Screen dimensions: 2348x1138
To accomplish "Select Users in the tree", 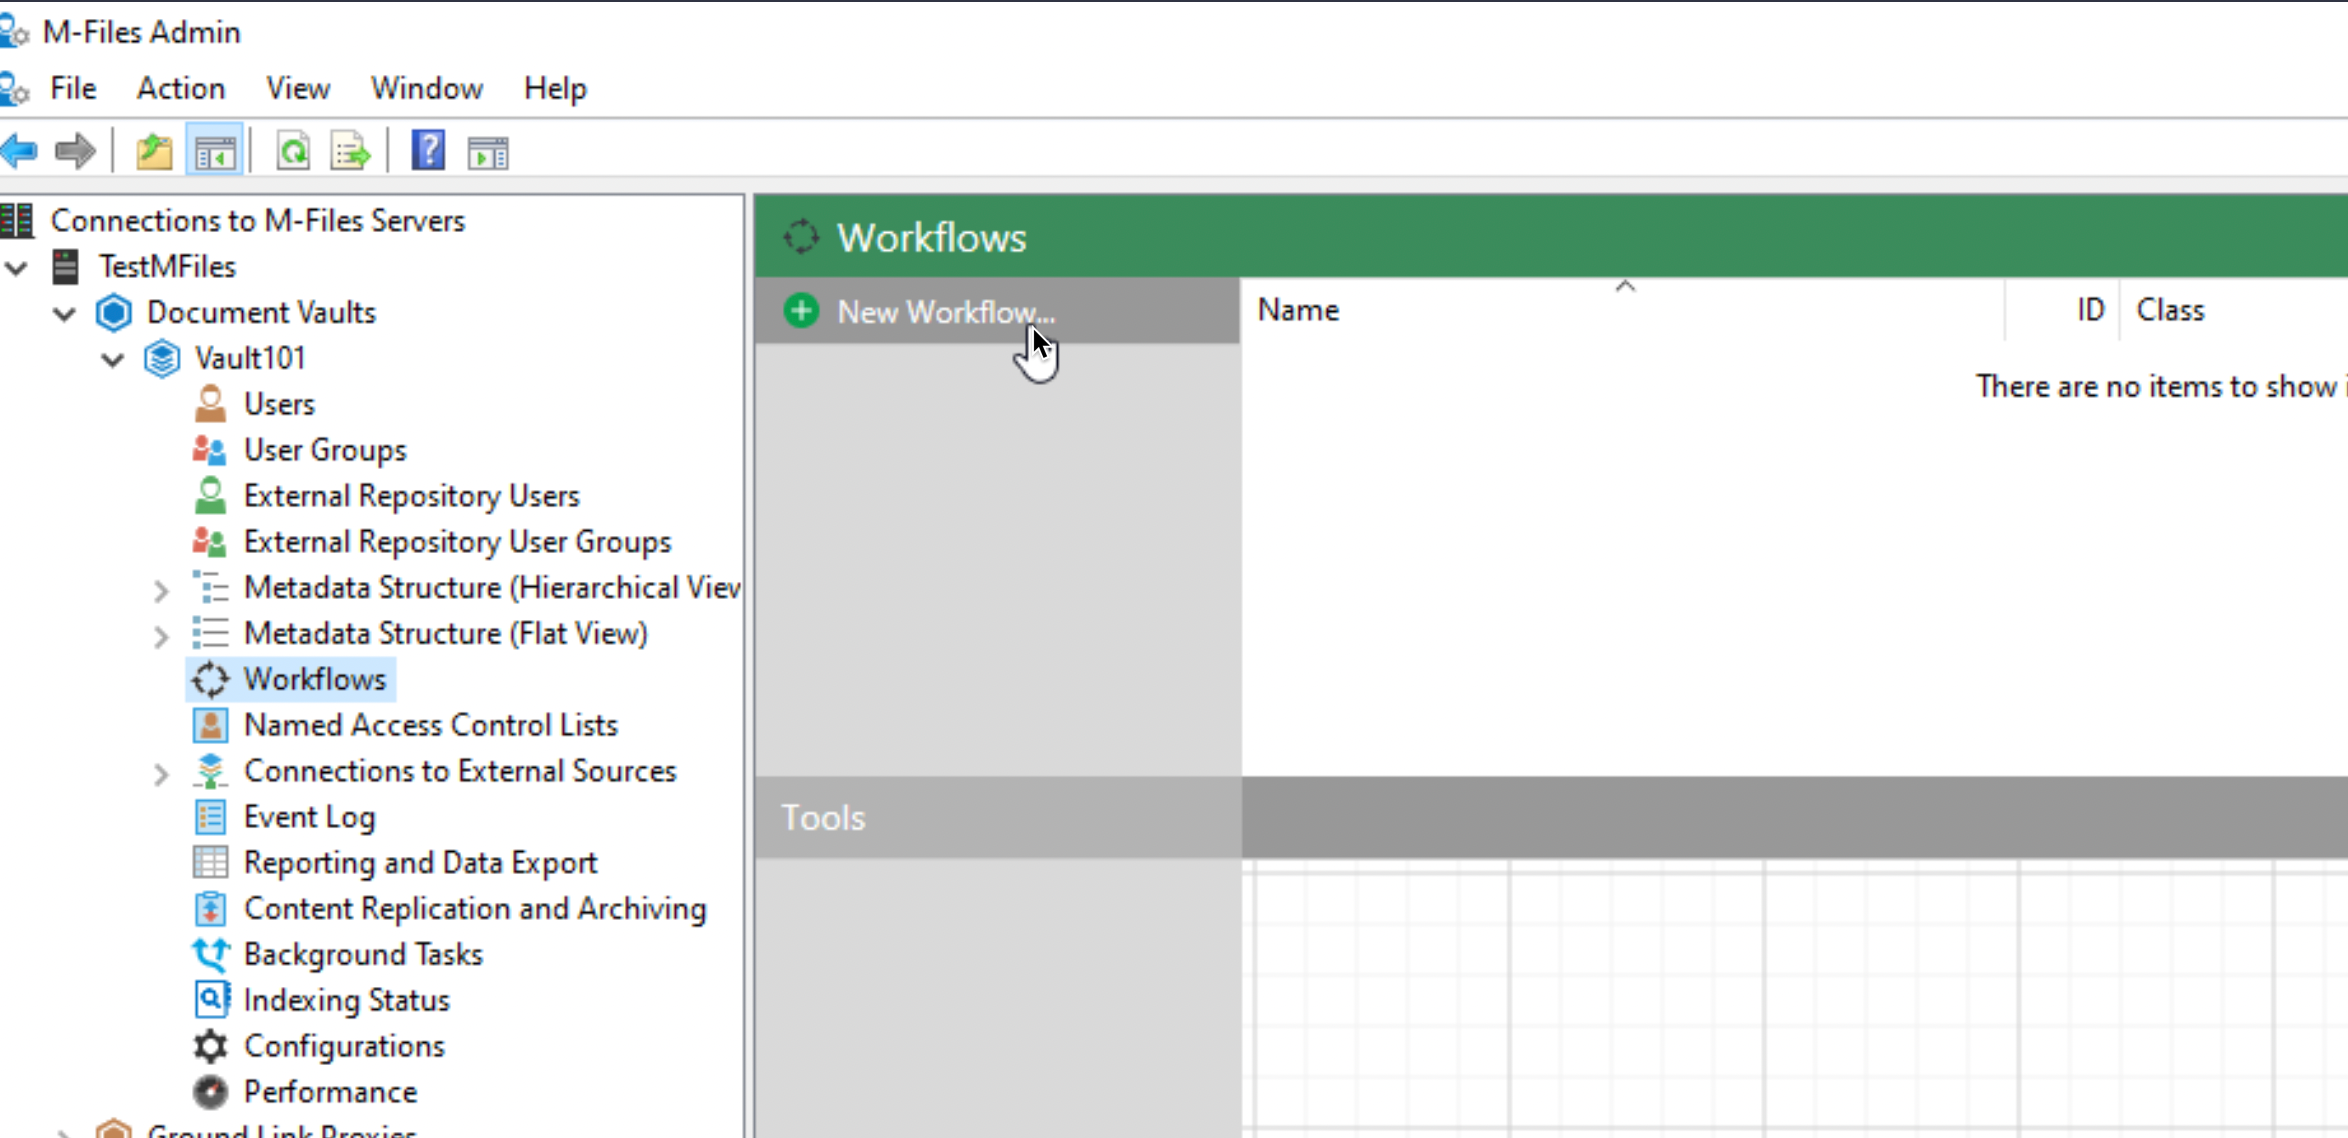I will [x=279, y=404].
